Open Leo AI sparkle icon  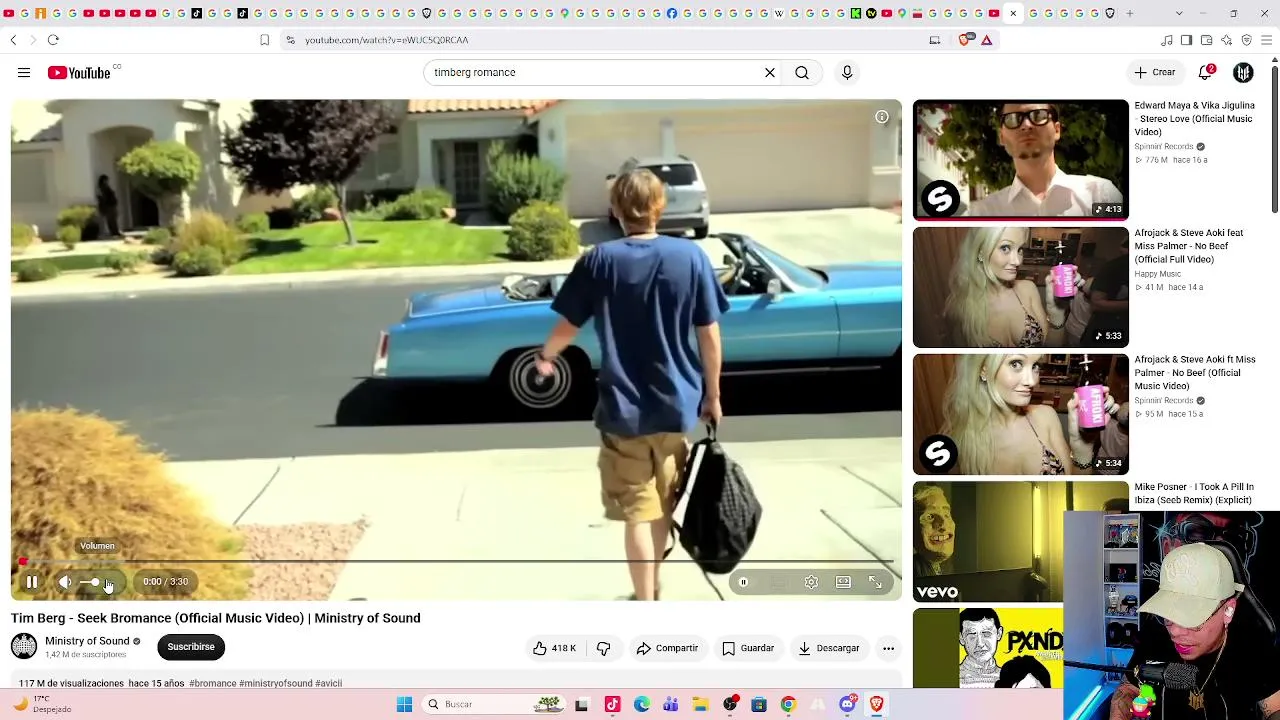(1226, 40)
